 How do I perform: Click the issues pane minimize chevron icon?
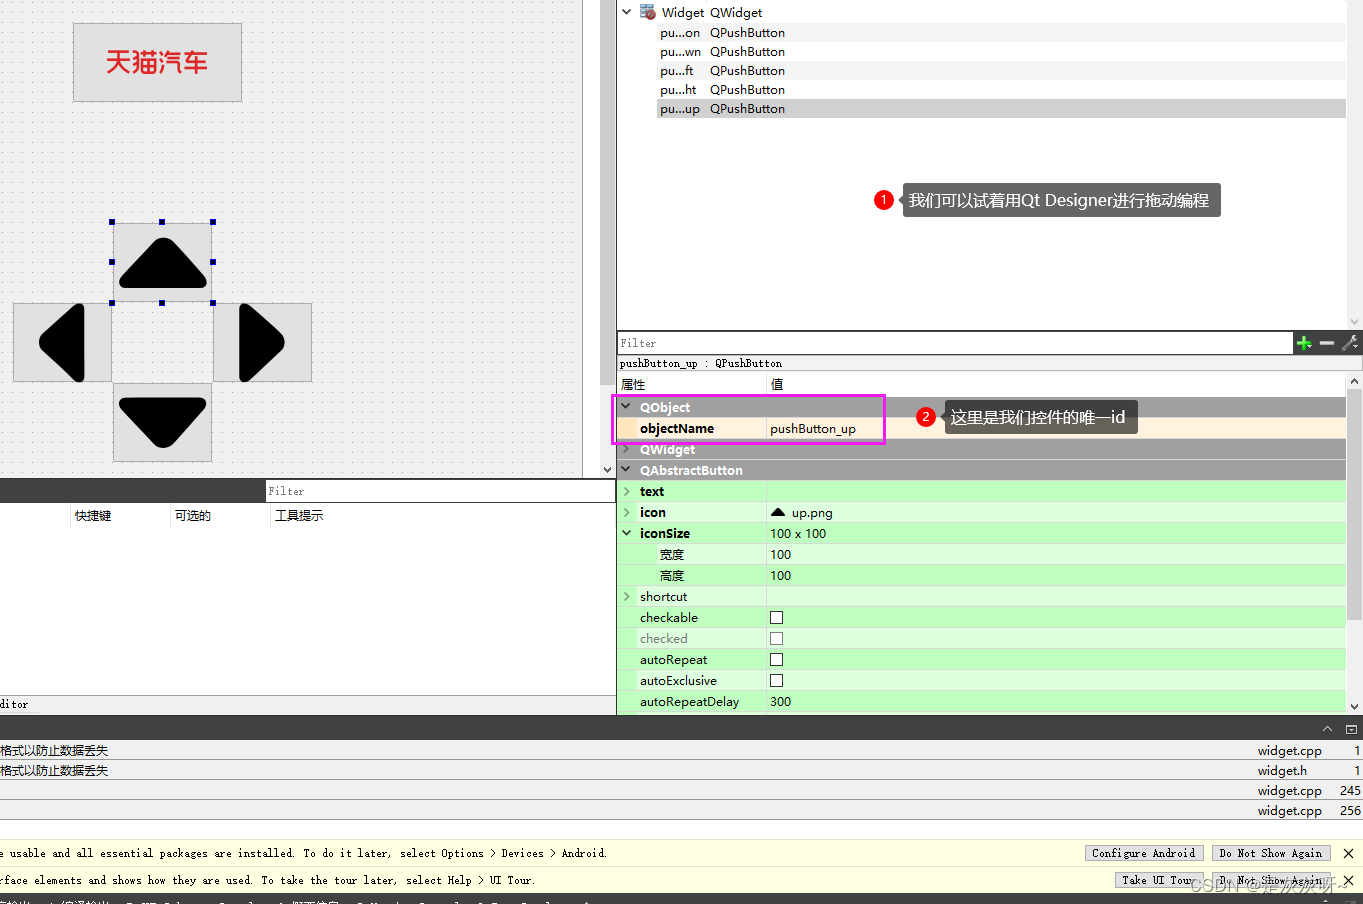[x=1327, y=729]
